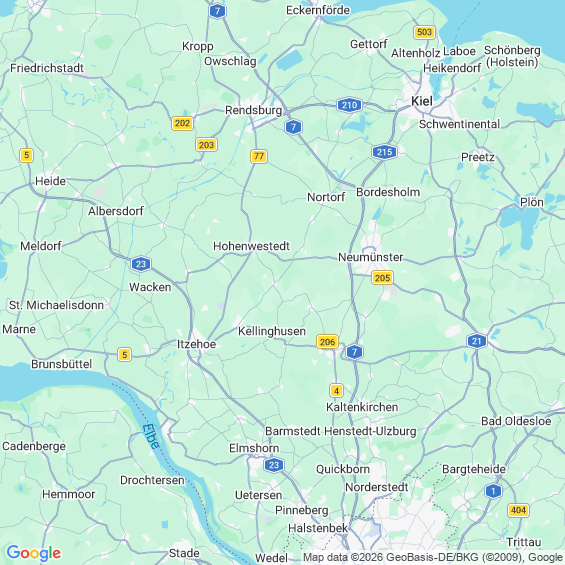Click the A210 highway shield near Kiel
This screenshot has width=565, height=565.
coord(349,105)
